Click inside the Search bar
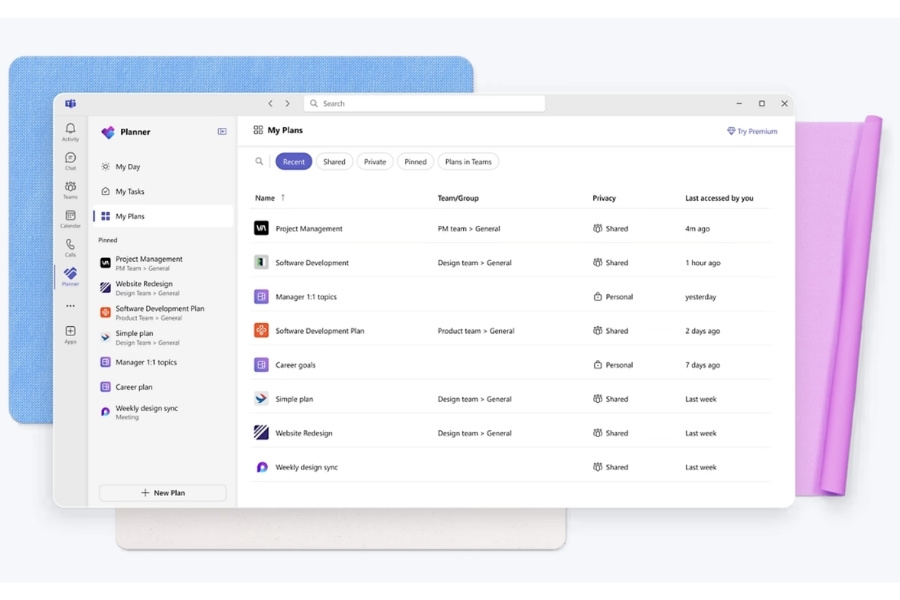The image size is (900, 600). coord(420,103)
